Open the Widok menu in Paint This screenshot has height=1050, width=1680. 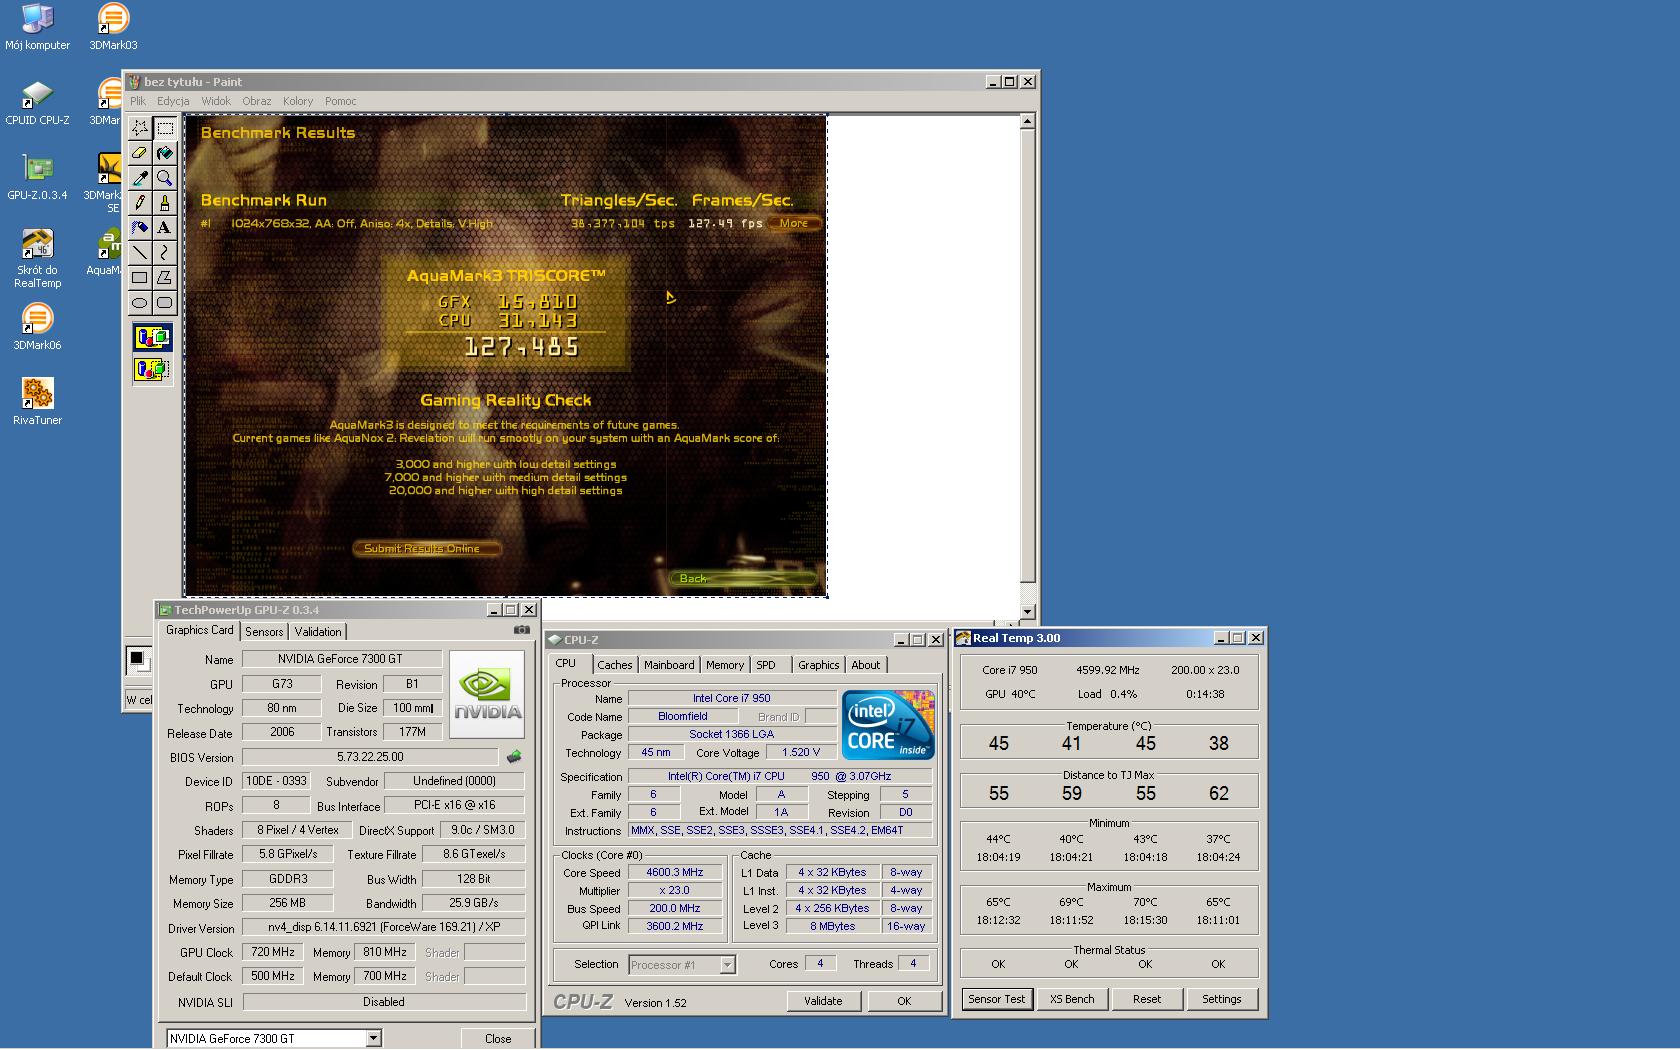(216, 101)
